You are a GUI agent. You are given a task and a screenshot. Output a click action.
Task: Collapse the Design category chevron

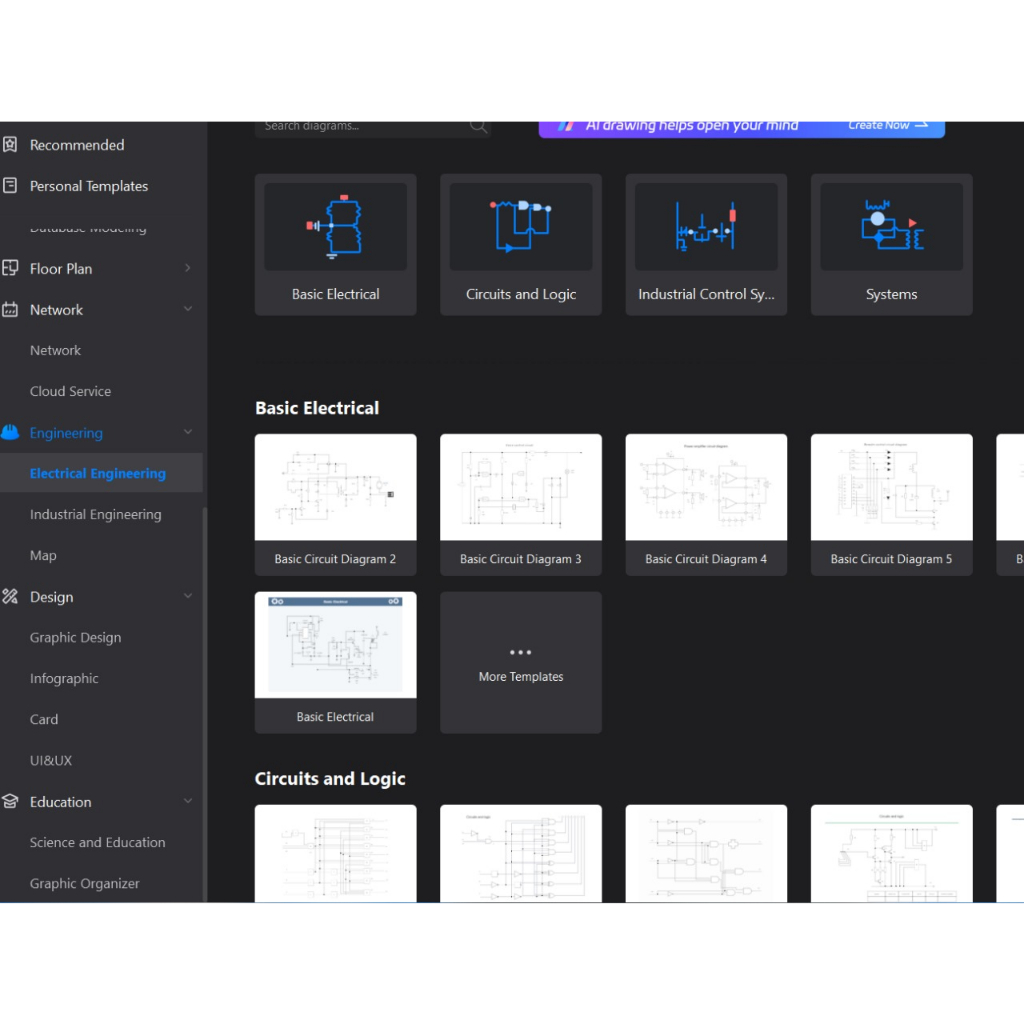coord(188,597)
